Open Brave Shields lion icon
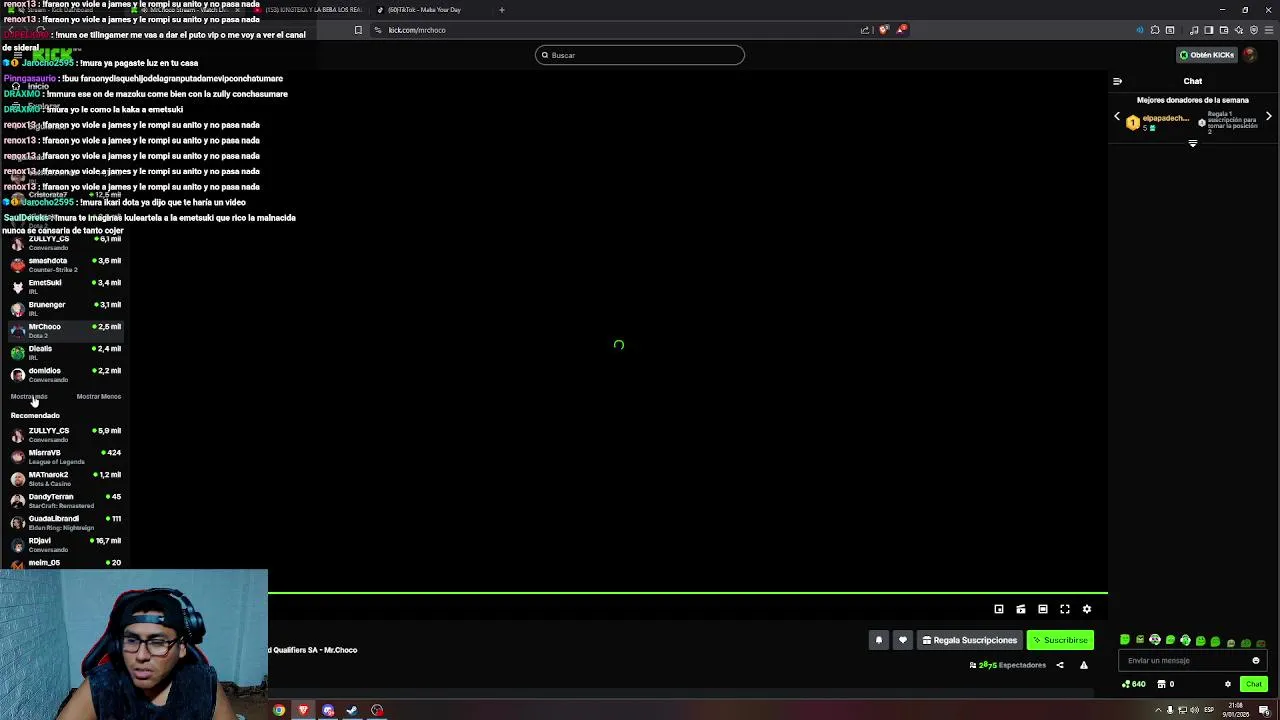1280x720 pixels. click(x=883, y=30)
